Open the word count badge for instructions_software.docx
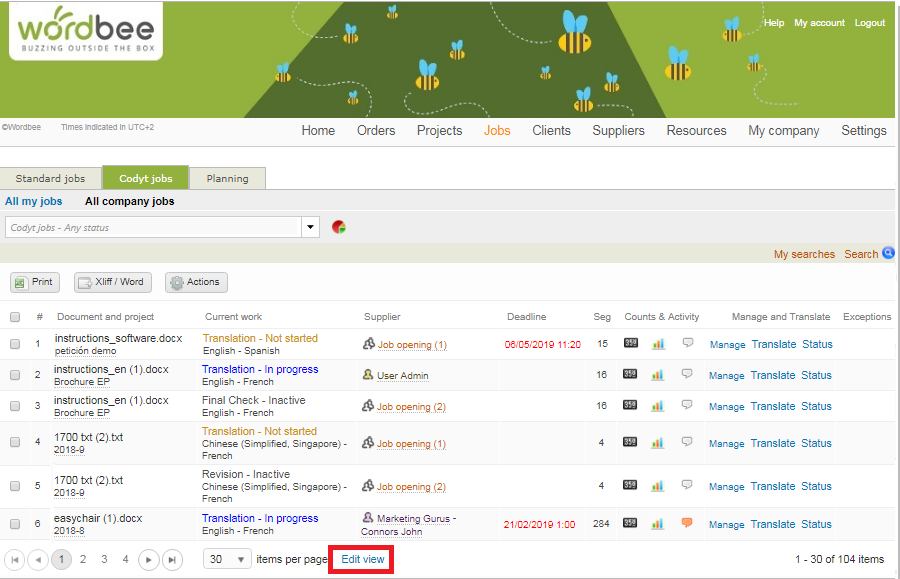Screen dimensions: 900x579 [630, 344]
